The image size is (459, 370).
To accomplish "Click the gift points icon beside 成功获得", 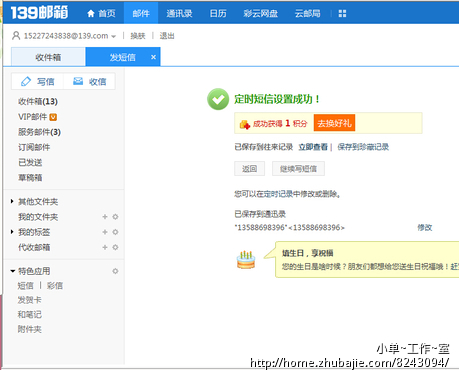I will tap(245, 124).
